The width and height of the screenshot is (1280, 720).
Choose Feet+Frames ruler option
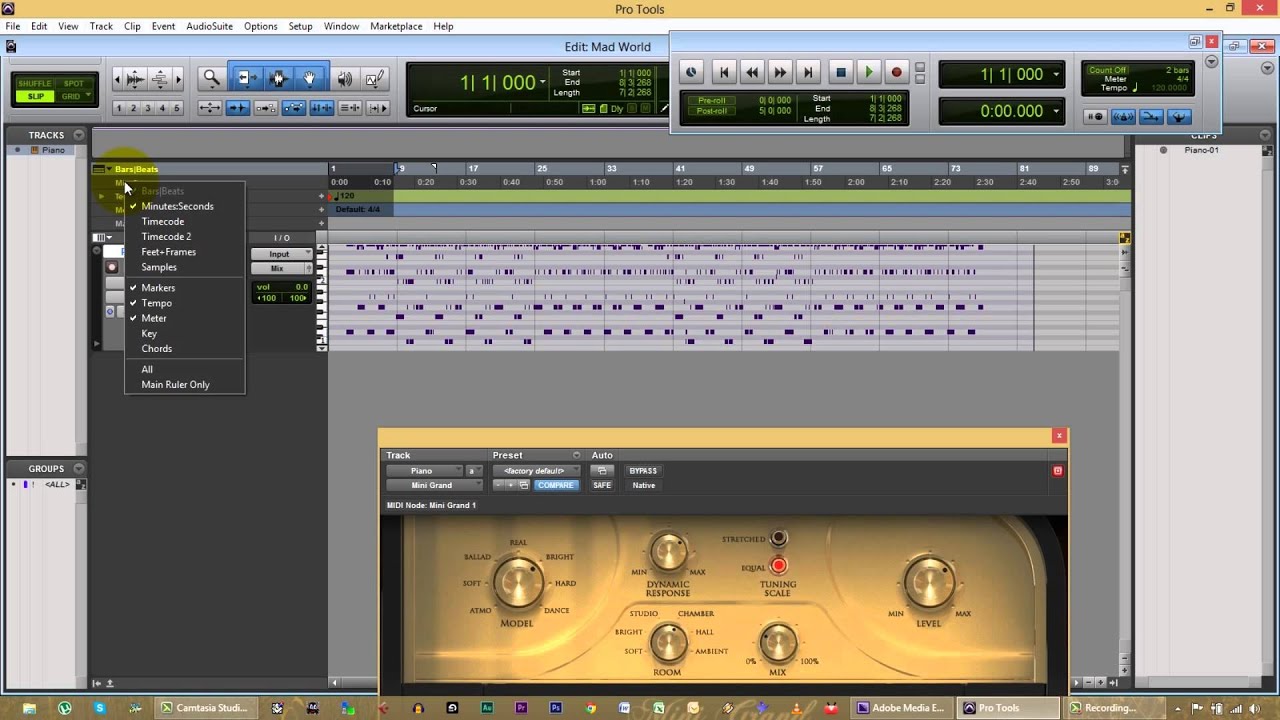click(168, 252)
